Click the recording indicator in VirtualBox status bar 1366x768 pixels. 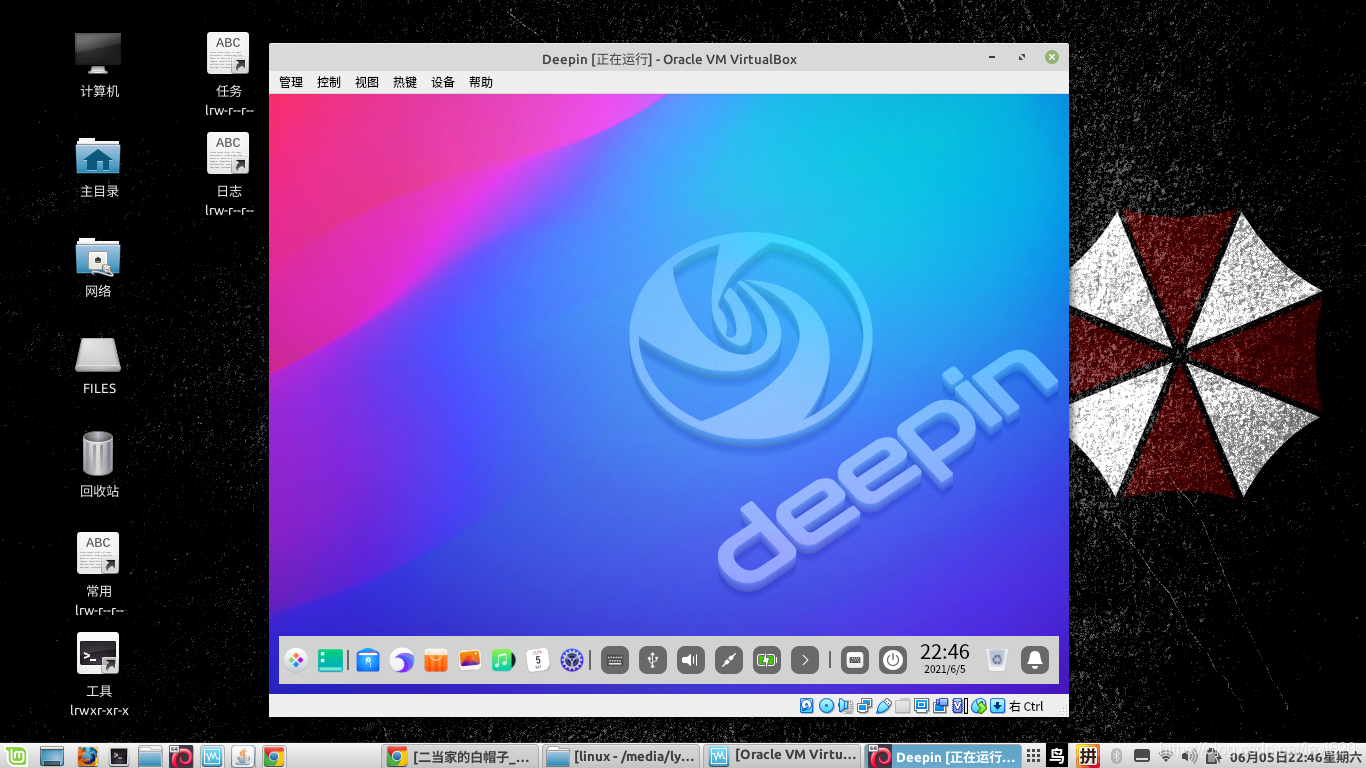[x=940, y=706]
